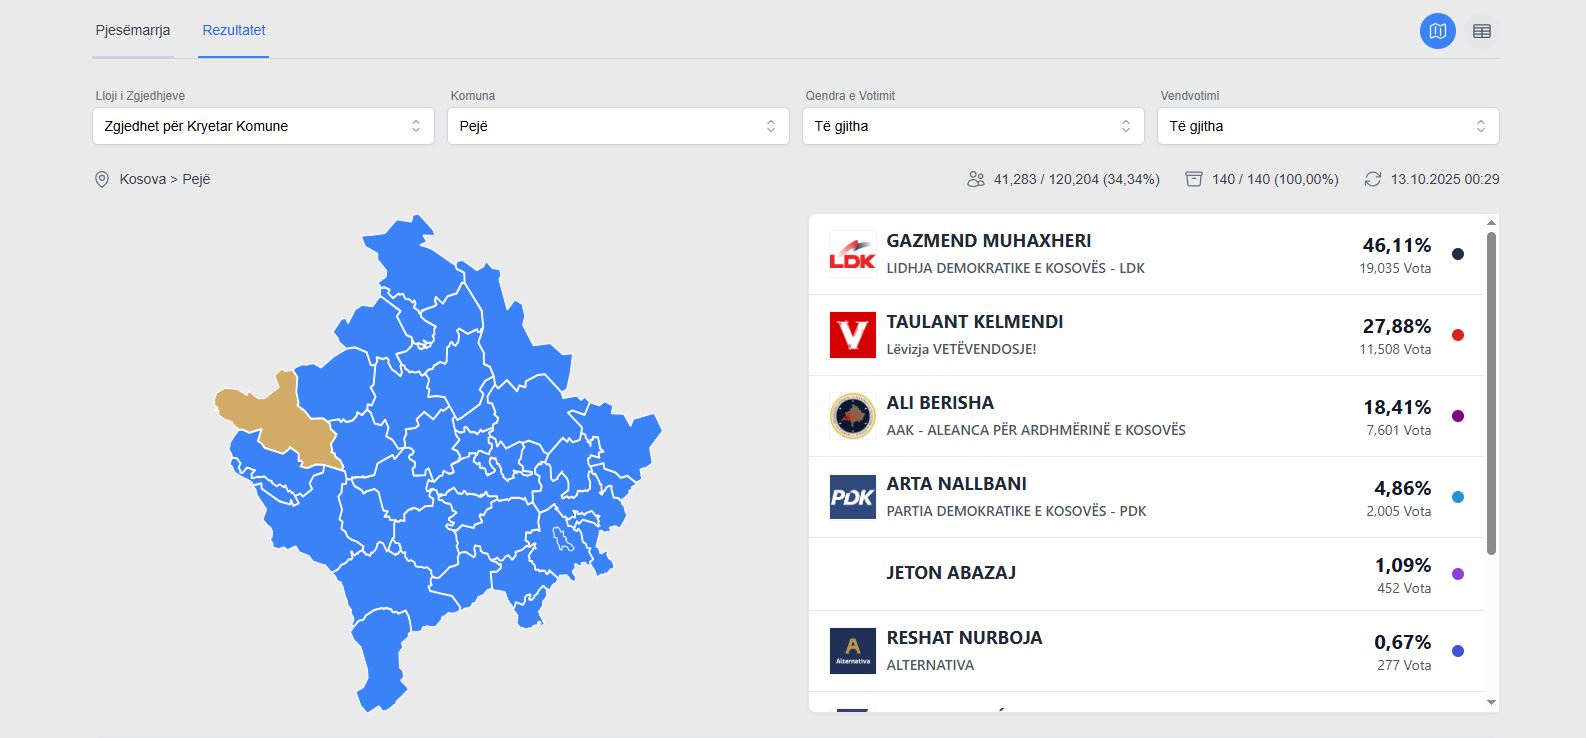Image resolution: width=1586 pixels, height=738 pixels.
Task: Click the Alternativa party logo
Action: 852,651
